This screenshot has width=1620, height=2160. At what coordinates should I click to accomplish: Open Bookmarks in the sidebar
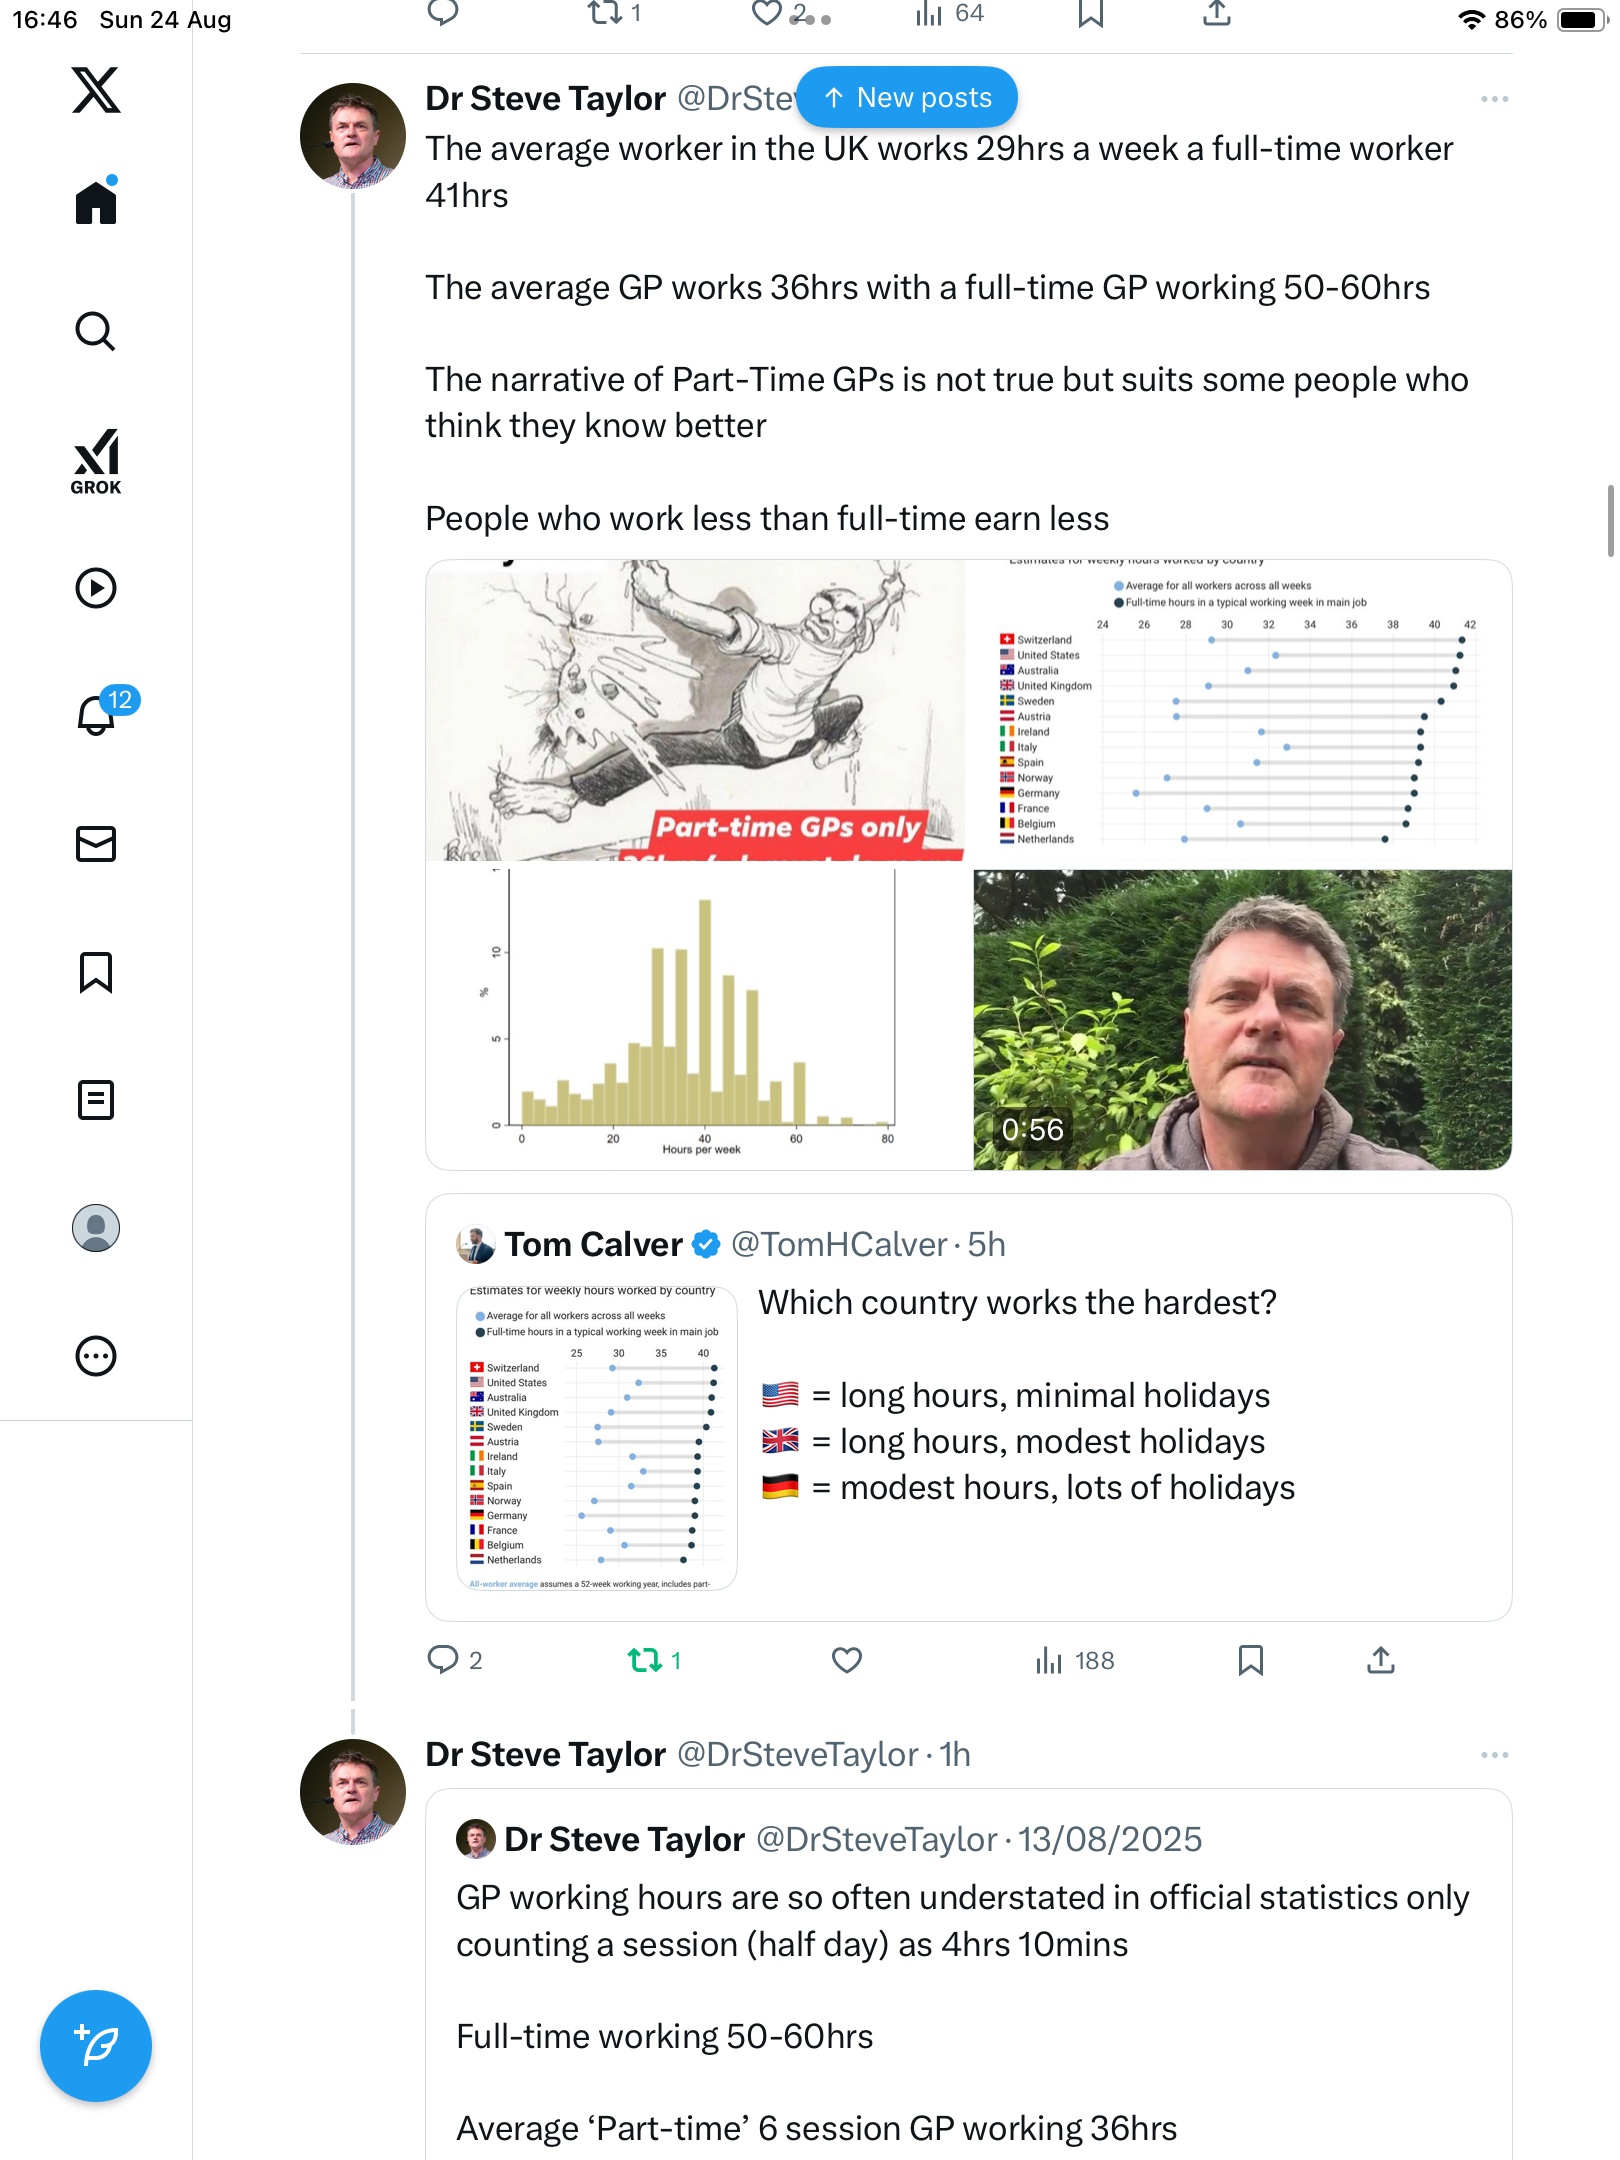click(x=96, y=972)
